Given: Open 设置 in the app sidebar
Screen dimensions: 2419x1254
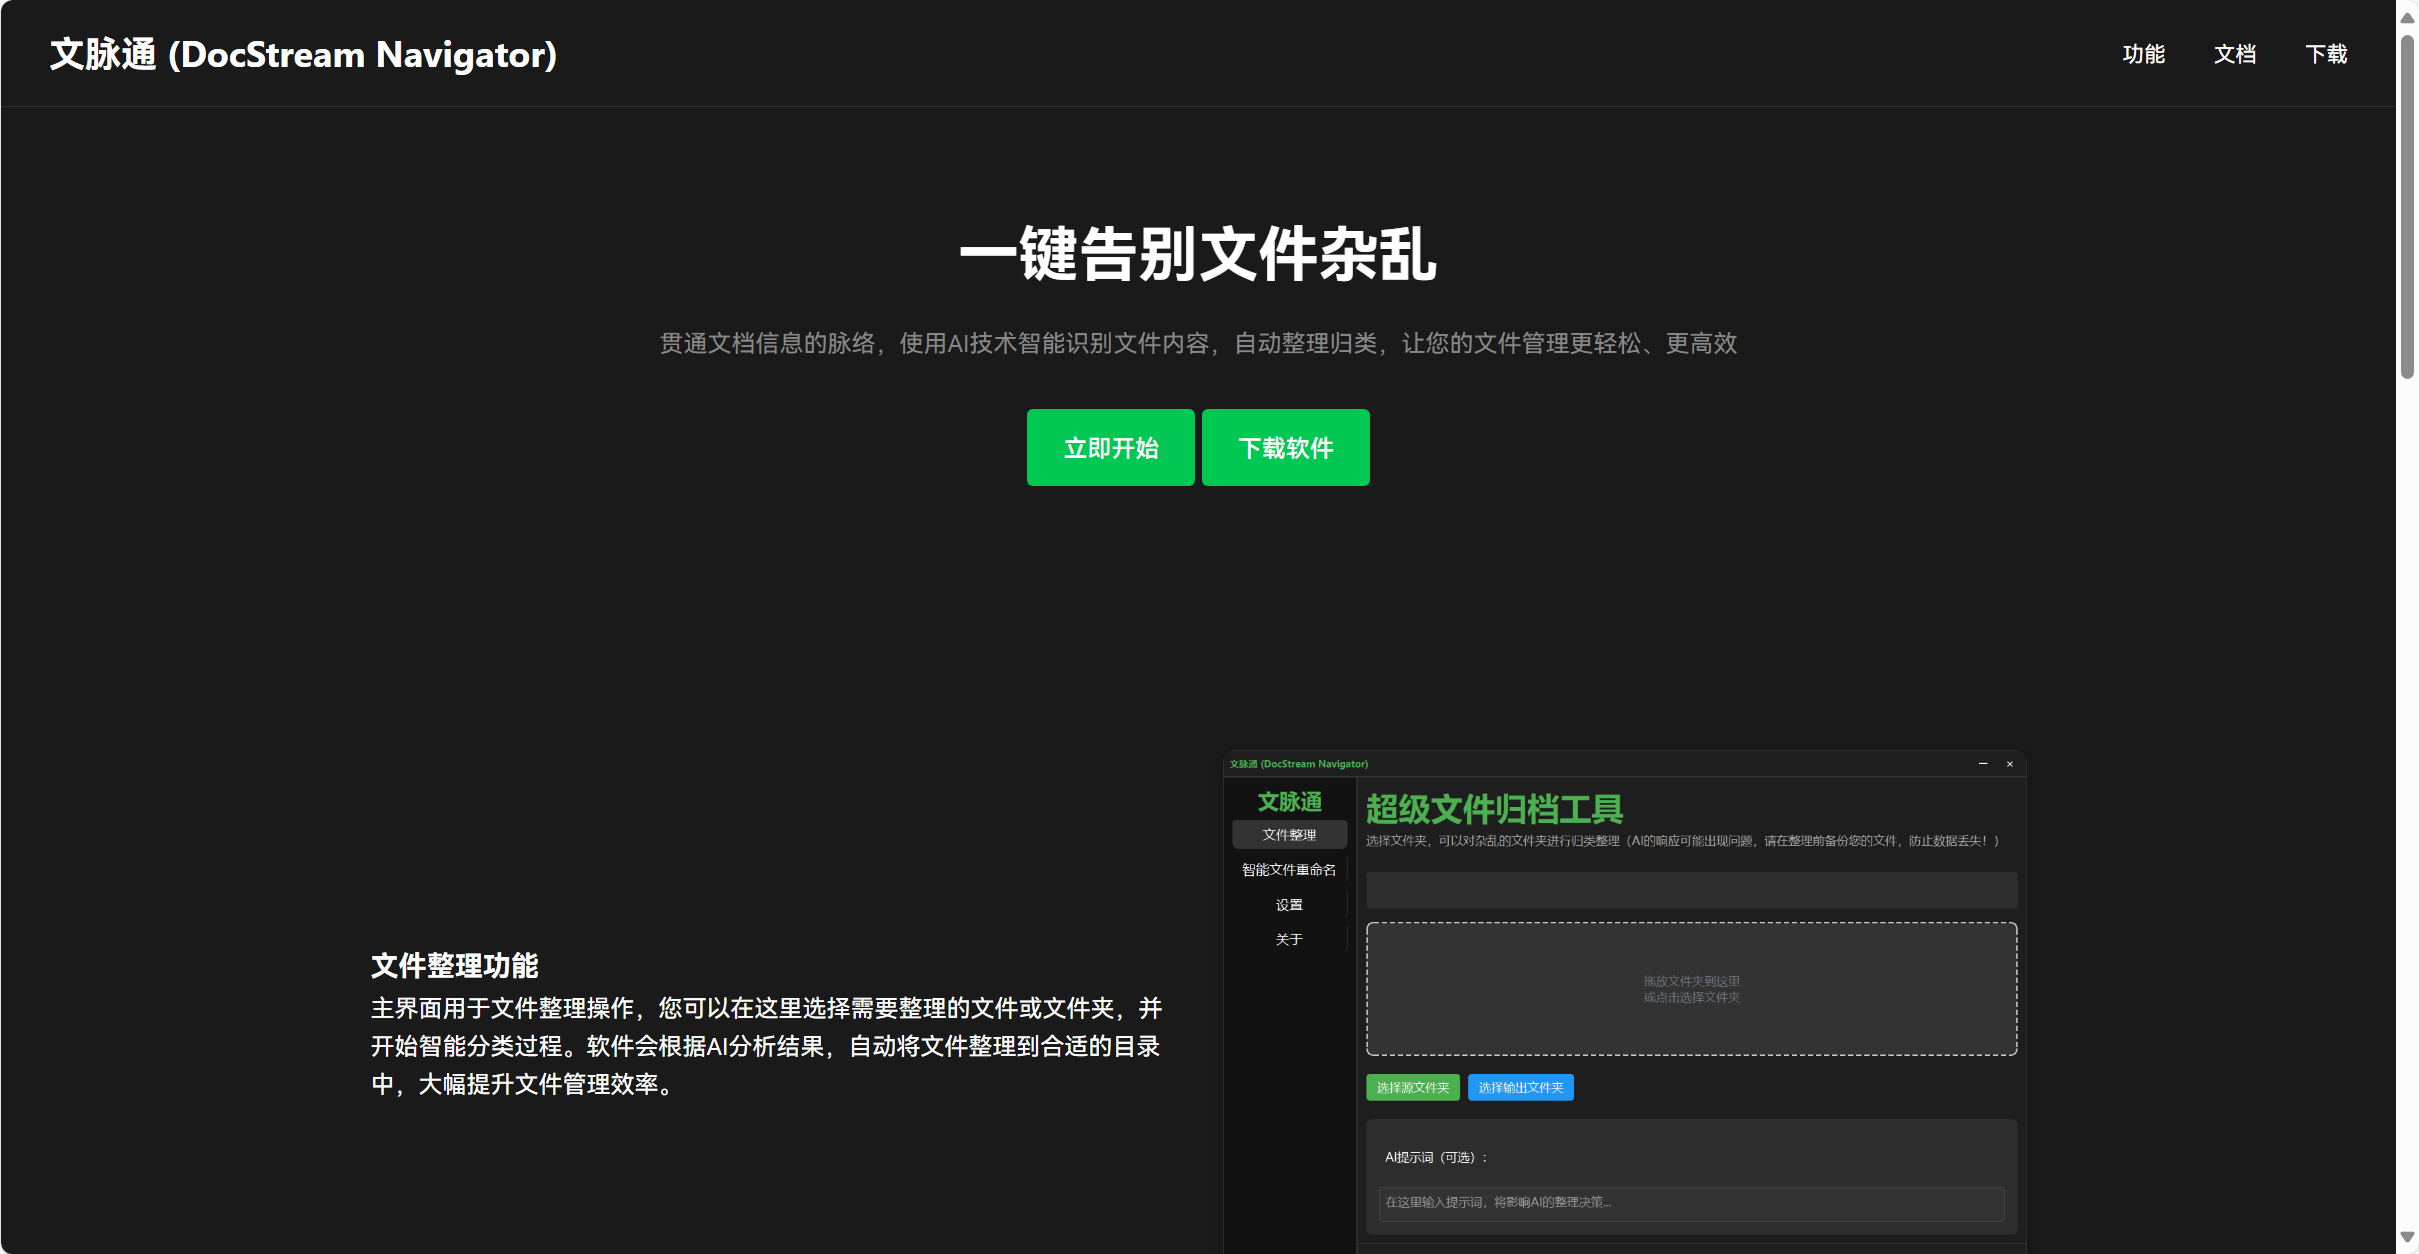Looking at the screenshot, I should (1289, 905).
